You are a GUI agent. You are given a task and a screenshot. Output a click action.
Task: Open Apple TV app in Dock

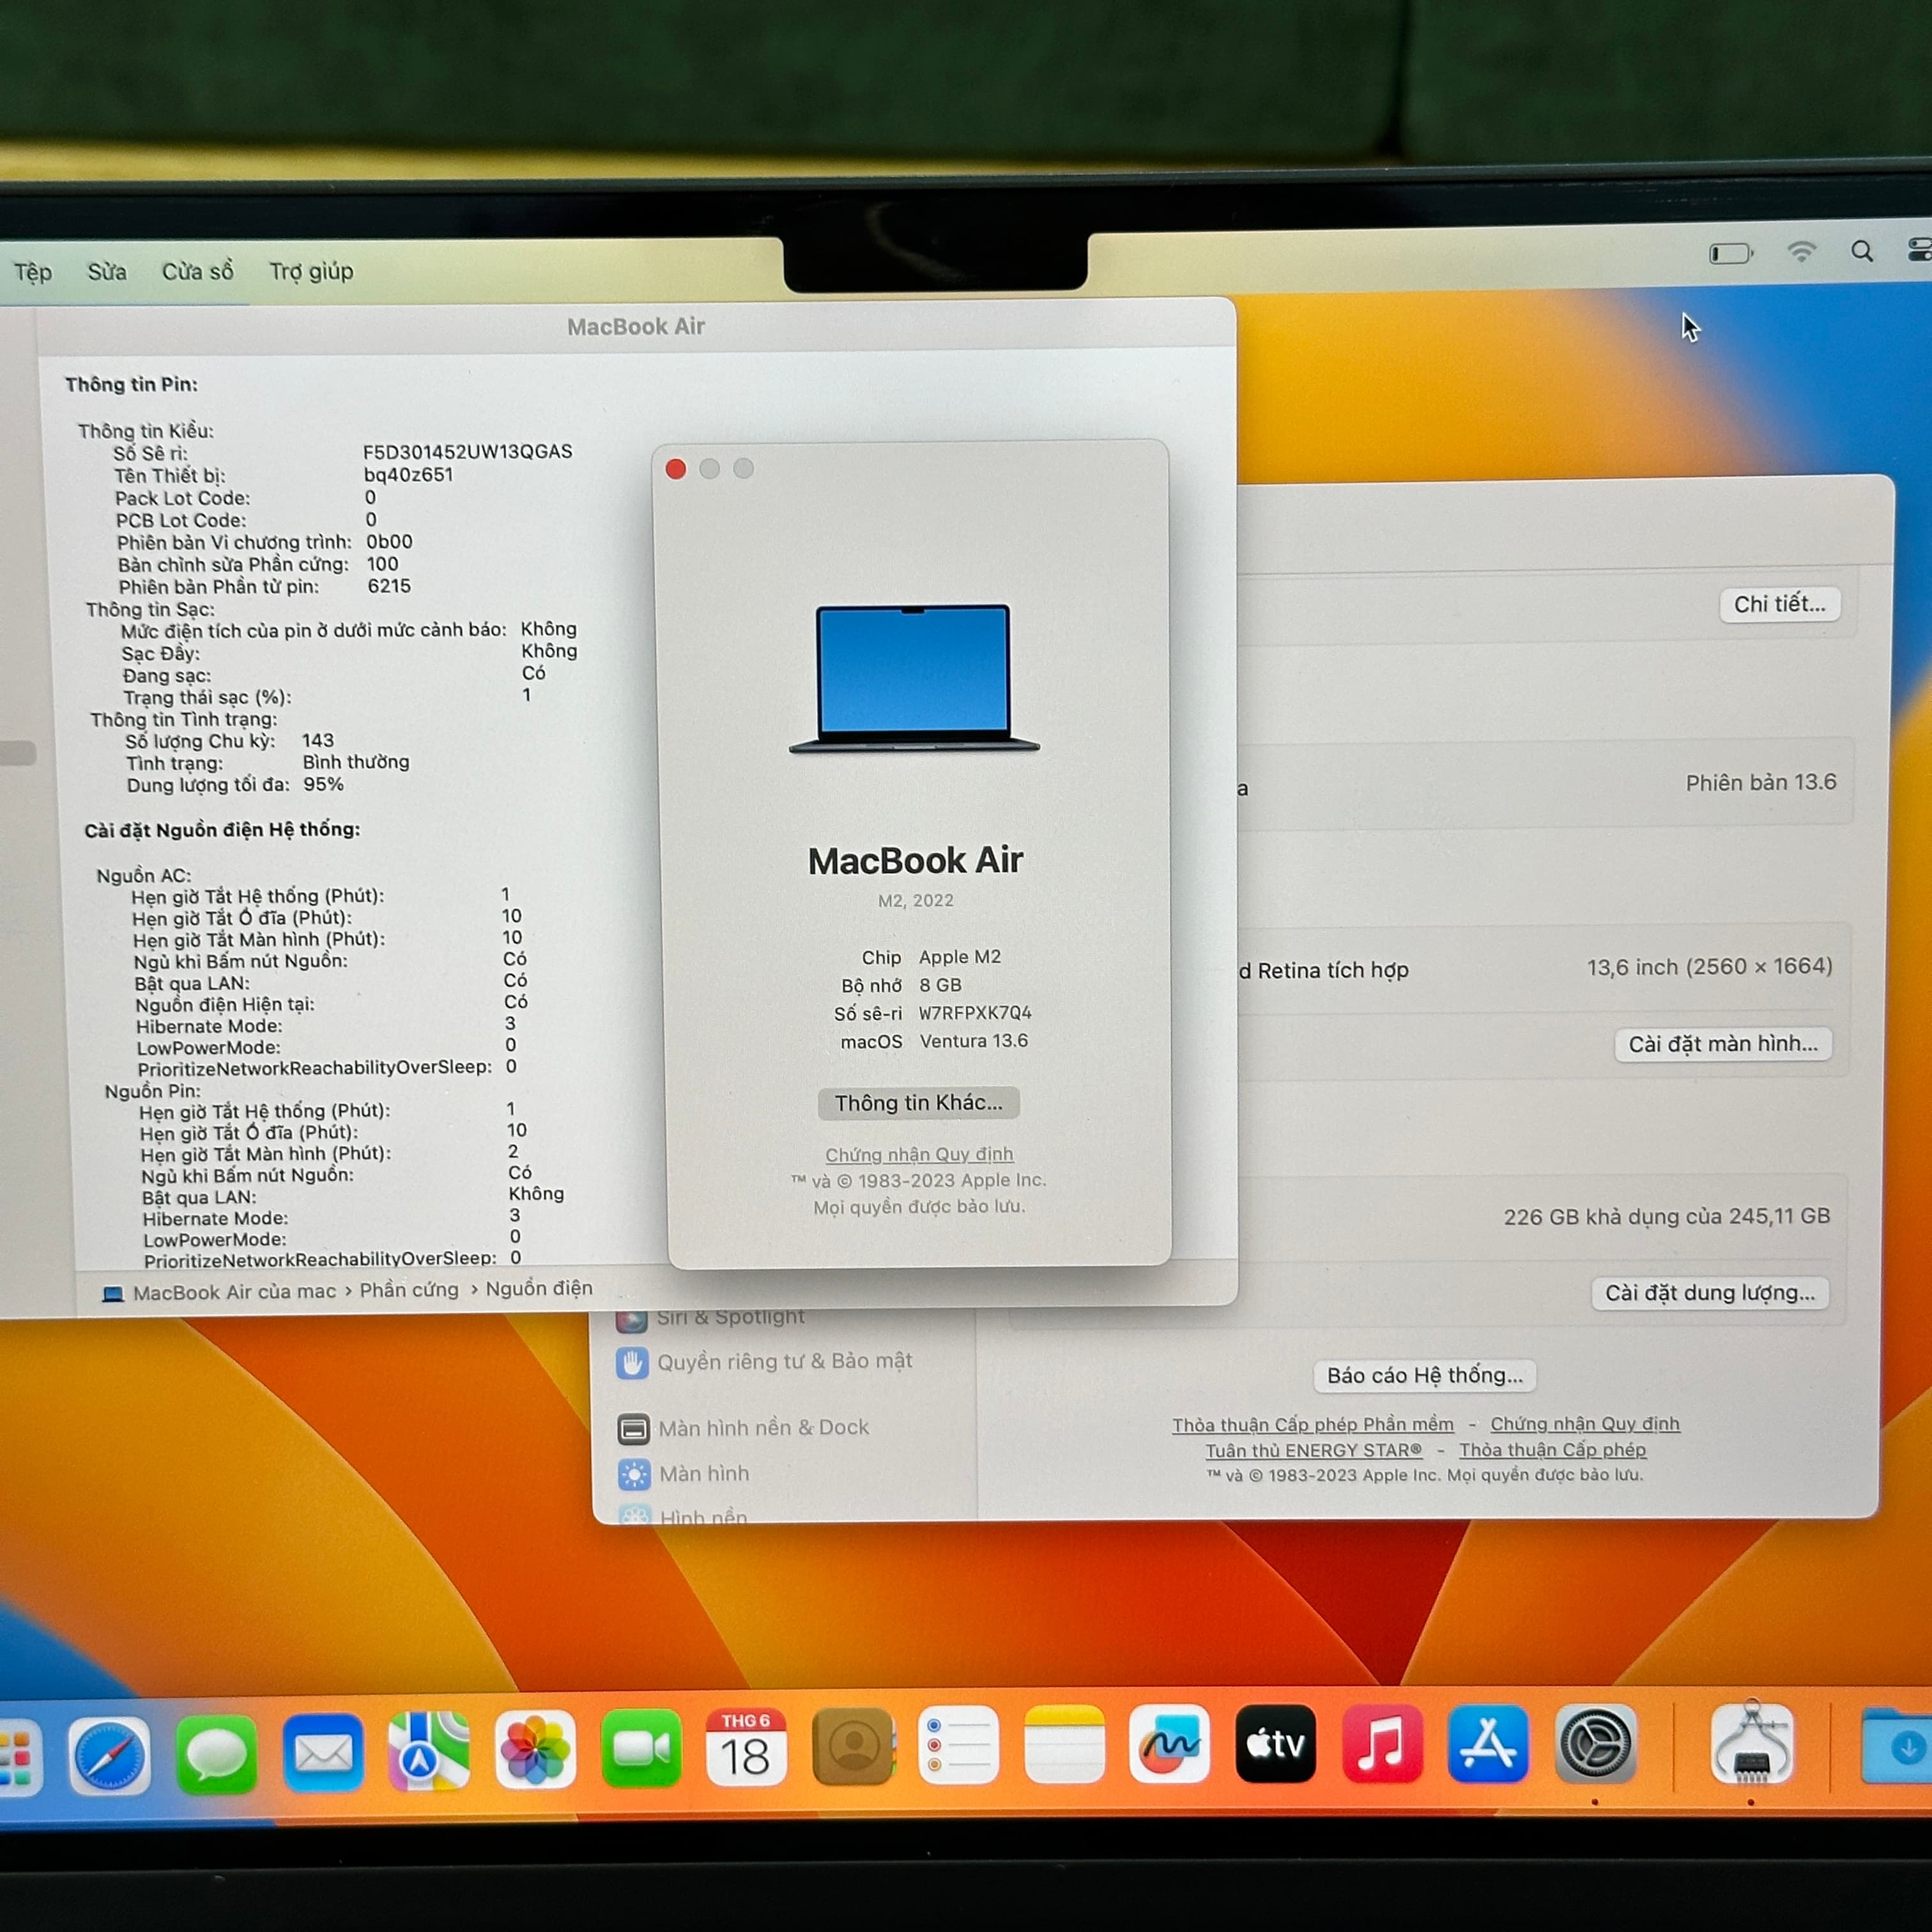click(x=1276, y=1744)
